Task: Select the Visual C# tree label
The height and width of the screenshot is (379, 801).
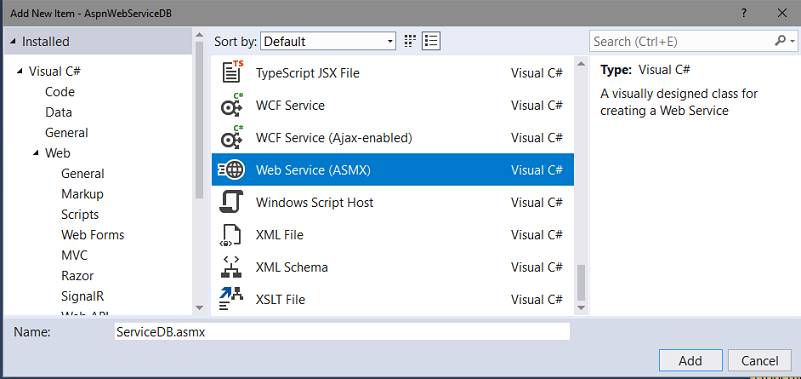Action: pyautogui.click(x=55, y=72)
